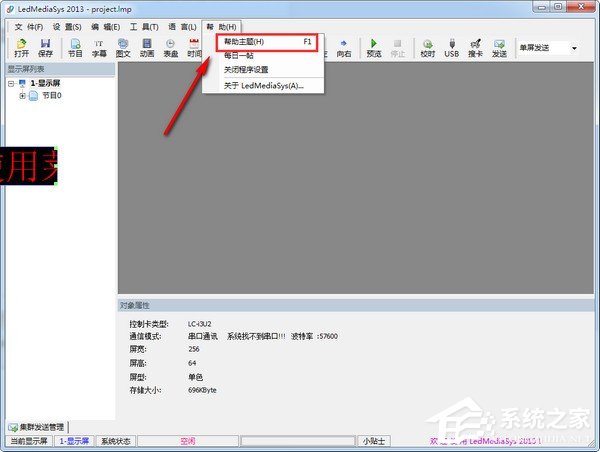Click the 对象属性 panel header
The image size is (600, 452).
(356, 305)
